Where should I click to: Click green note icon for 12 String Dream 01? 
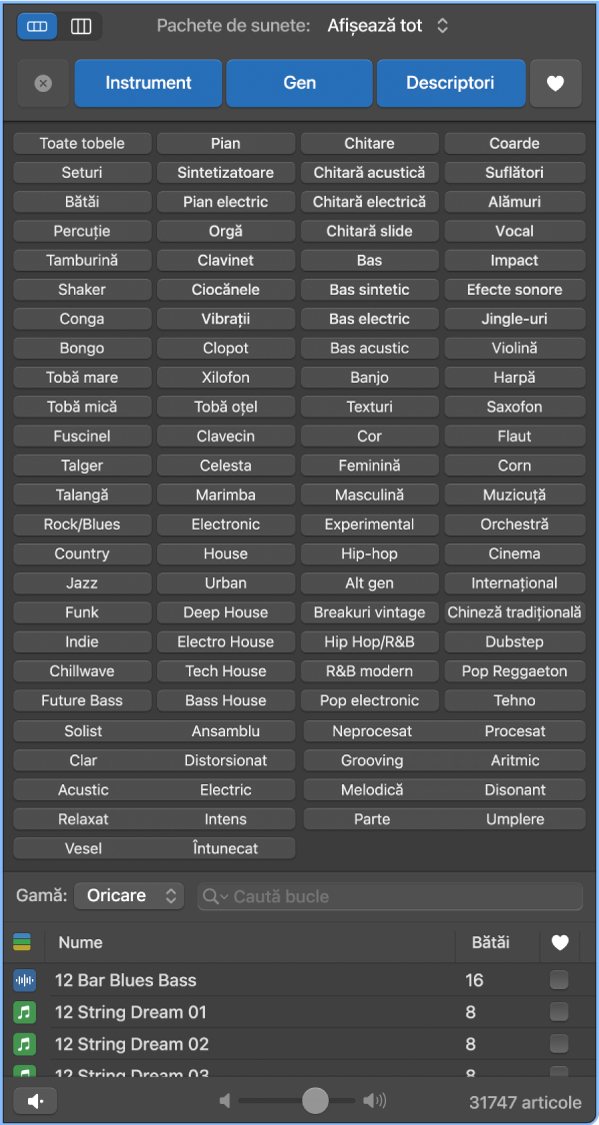(x=24, y=1012)
